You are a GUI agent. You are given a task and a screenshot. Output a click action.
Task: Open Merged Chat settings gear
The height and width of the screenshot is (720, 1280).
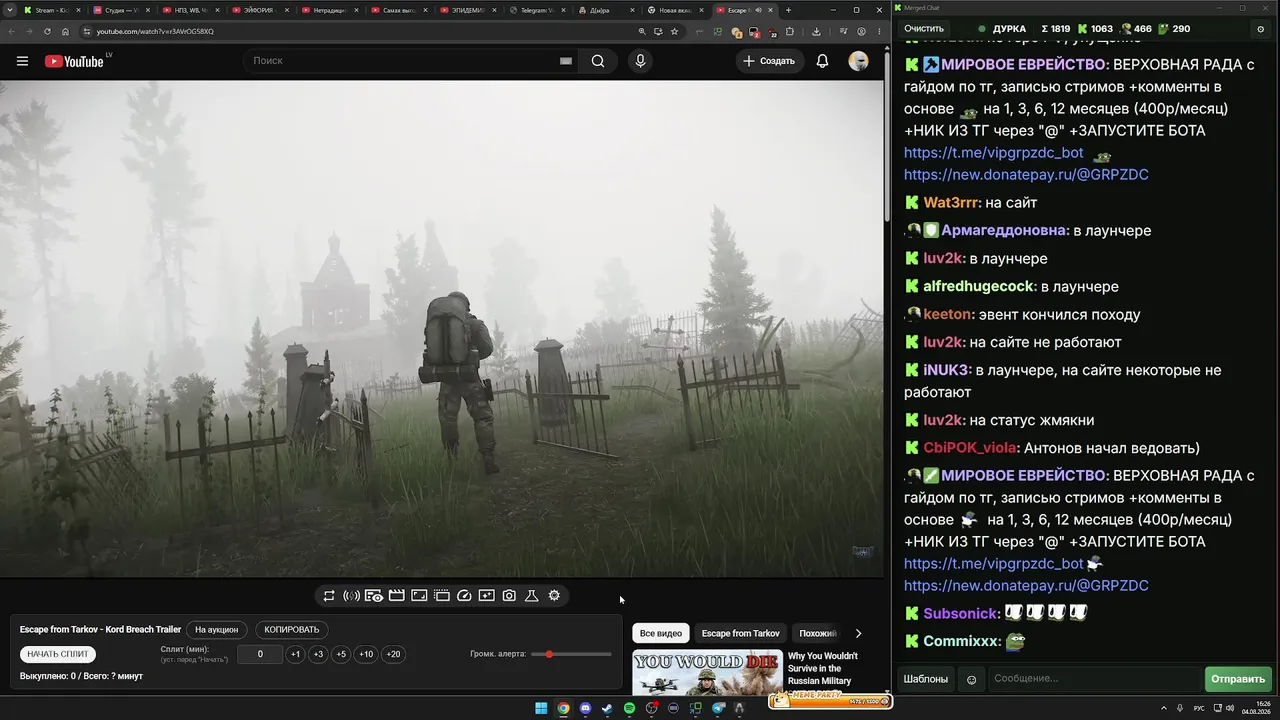pyautogui.click(x=1260, y=29)
